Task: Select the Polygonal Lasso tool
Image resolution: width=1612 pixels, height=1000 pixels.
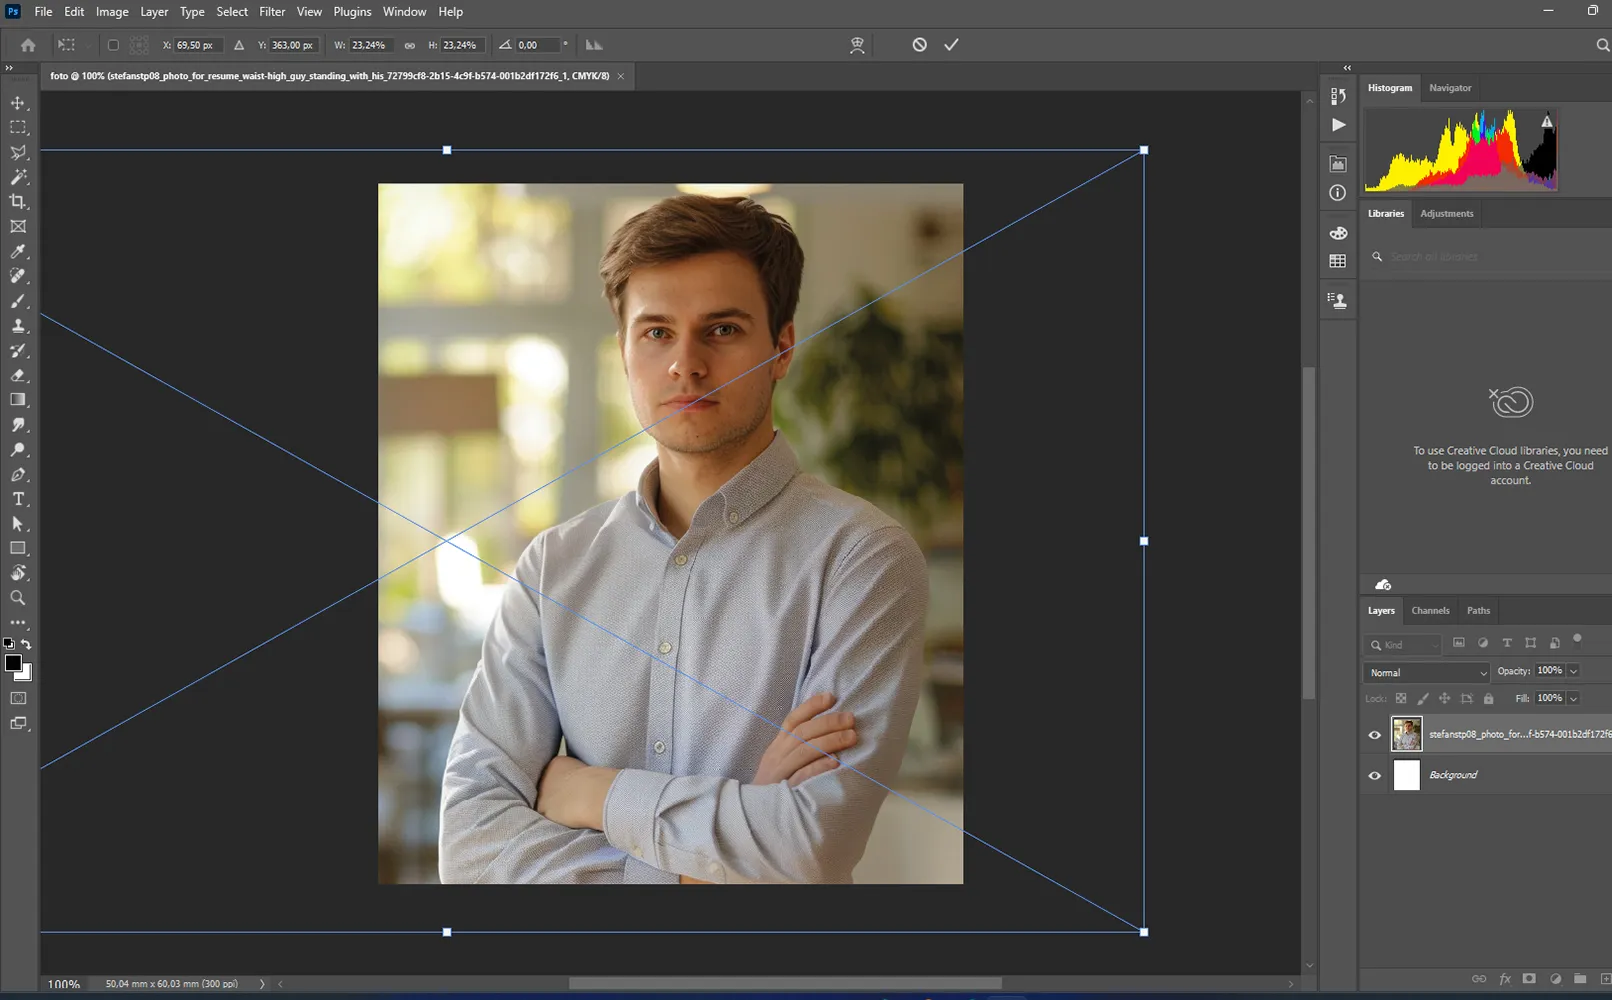Action: pyautogui.click(x=18, y=153)
